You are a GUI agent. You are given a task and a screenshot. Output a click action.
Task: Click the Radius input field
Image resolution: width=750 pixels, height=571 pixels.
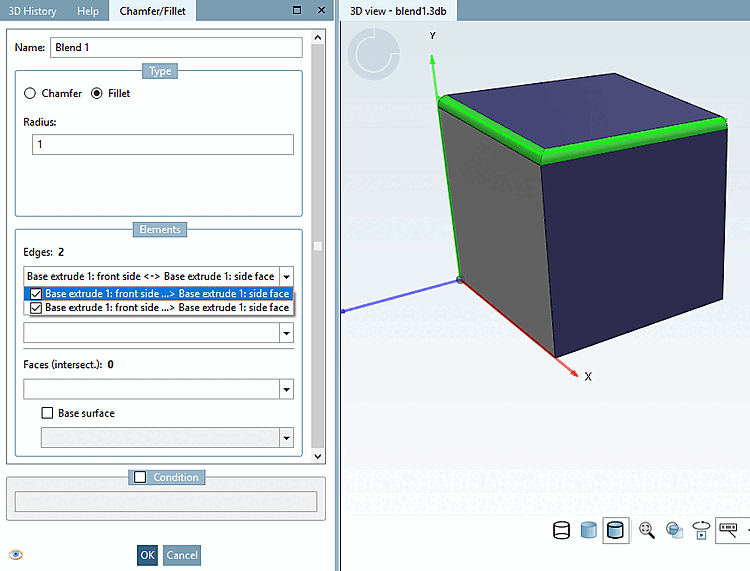pos(163,144)
